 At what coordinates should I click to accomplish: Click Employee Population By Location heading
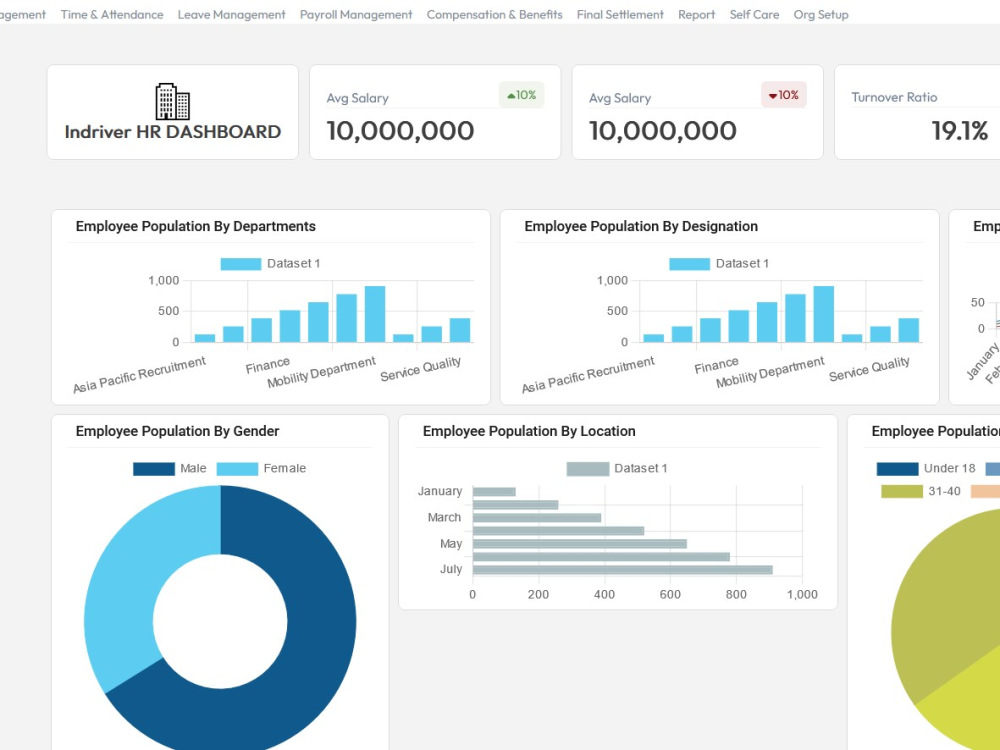click(x=529, y=431)
